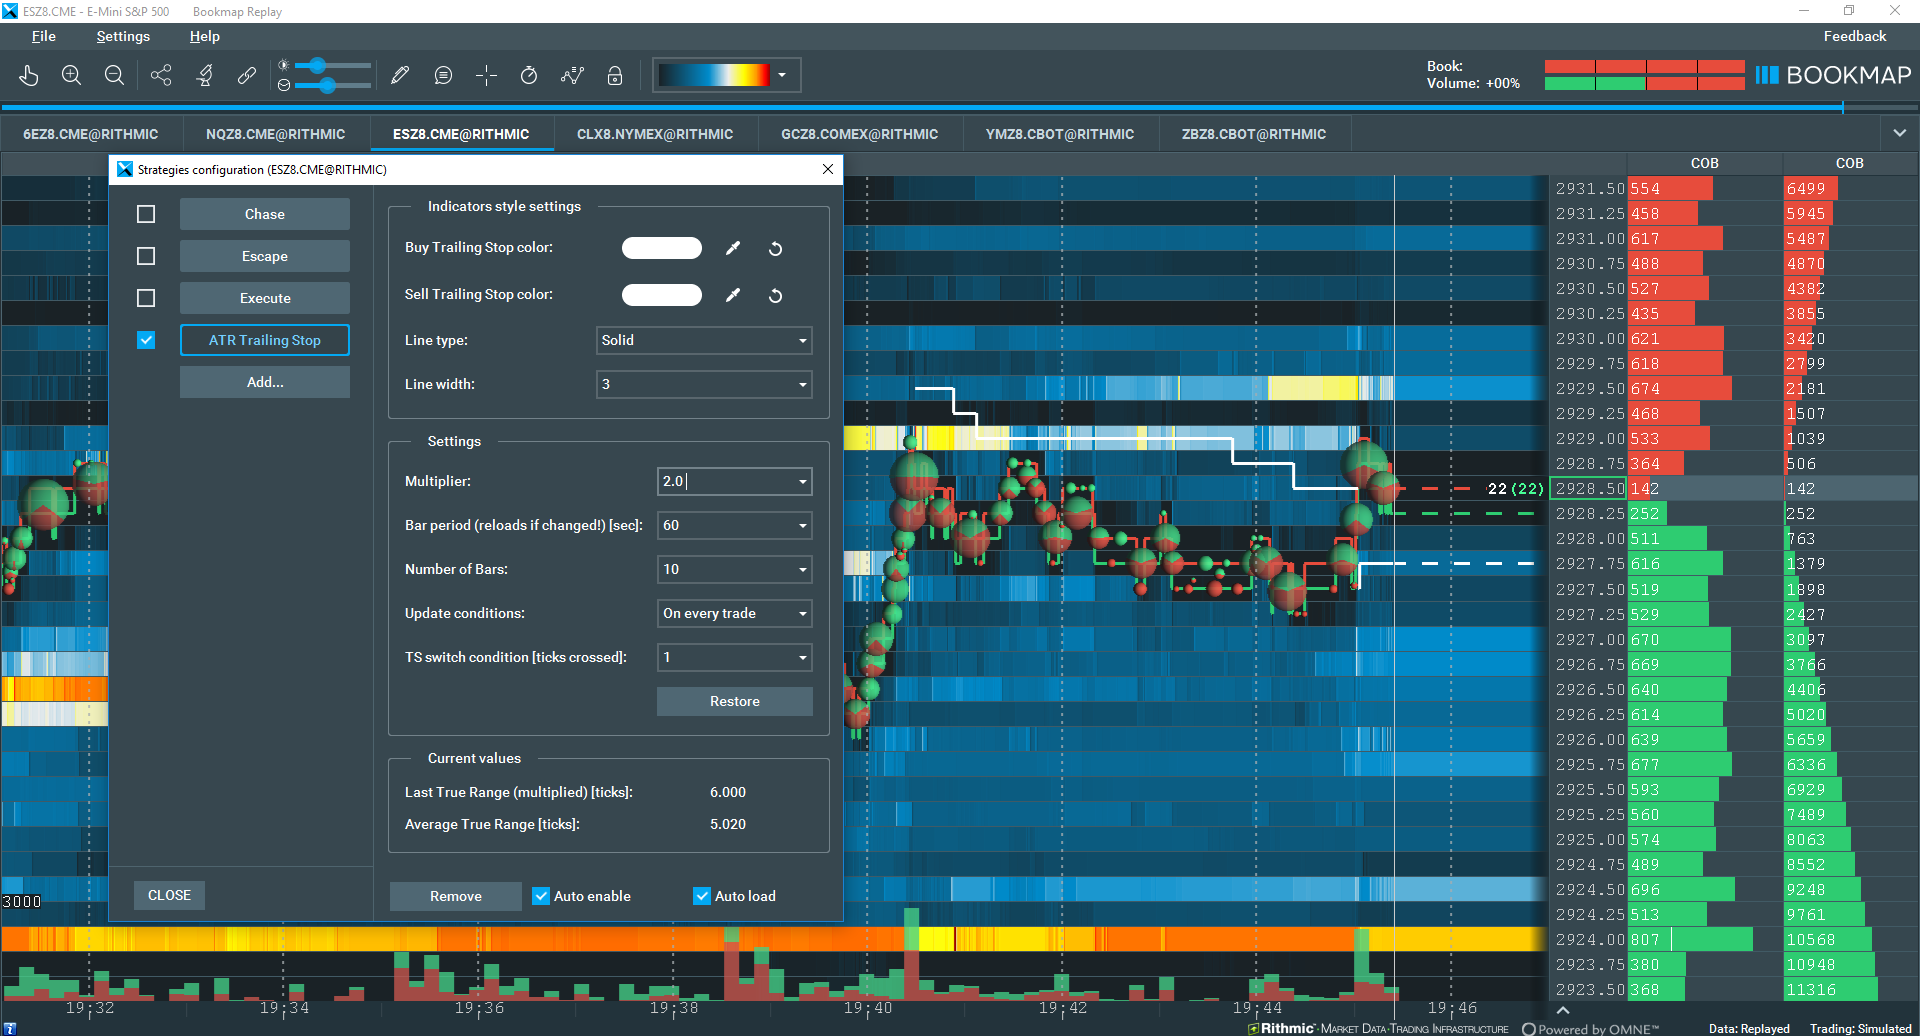The image size is (1920, 1036).
Task: Click the padlock icon in the toolbar
Action: click(615, 76)
